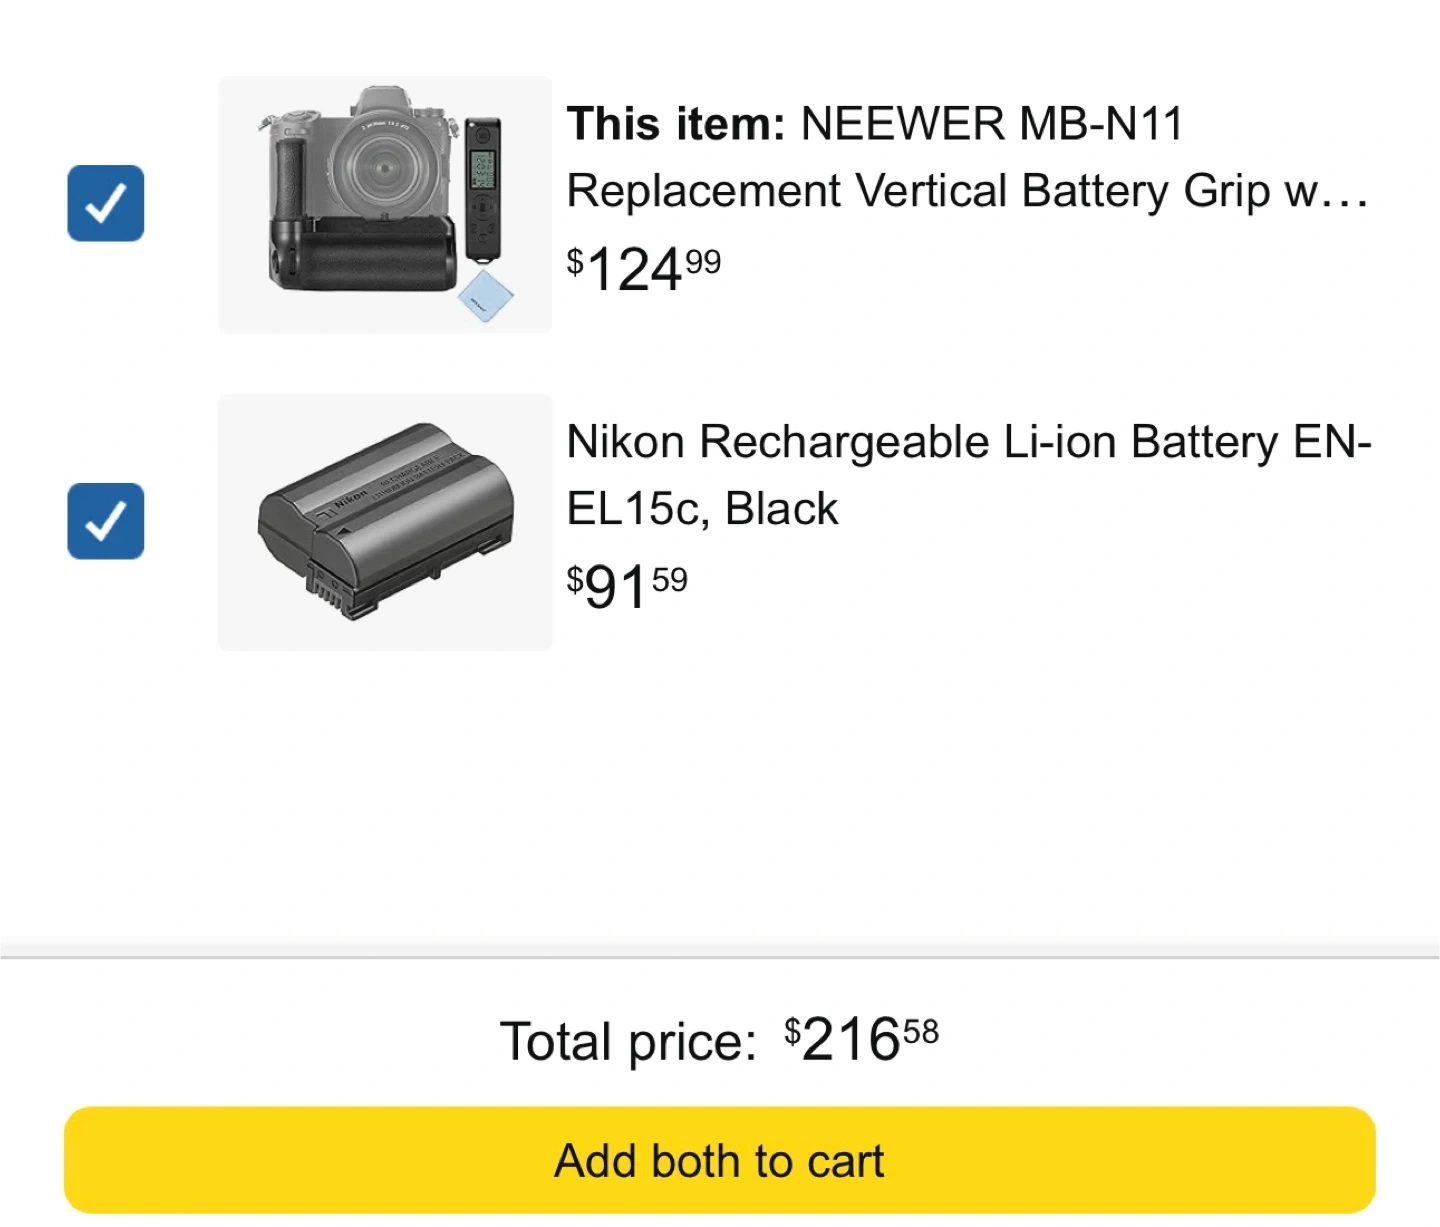Click the blue cleaning cloth in image

point(485,296)
